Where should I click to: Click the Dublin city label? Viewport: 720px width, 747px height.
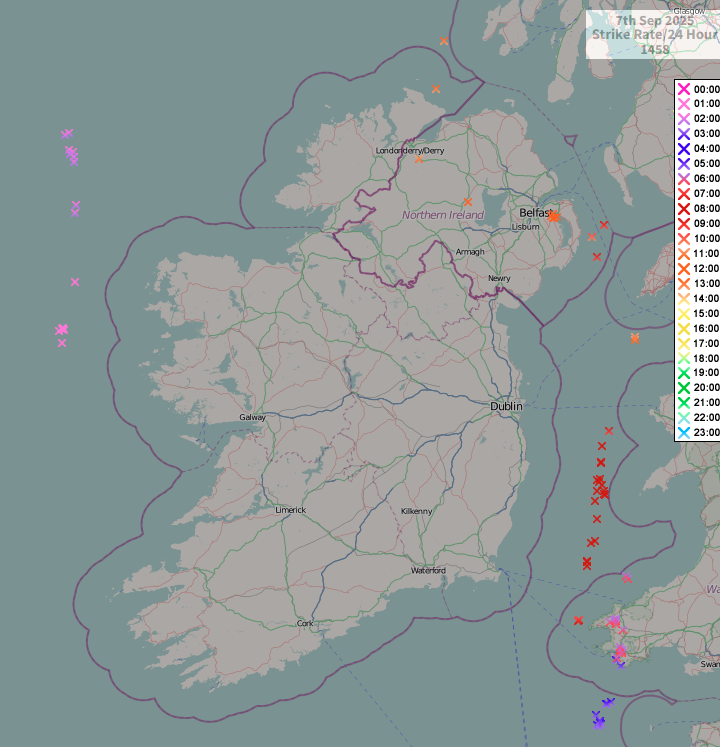506,406
